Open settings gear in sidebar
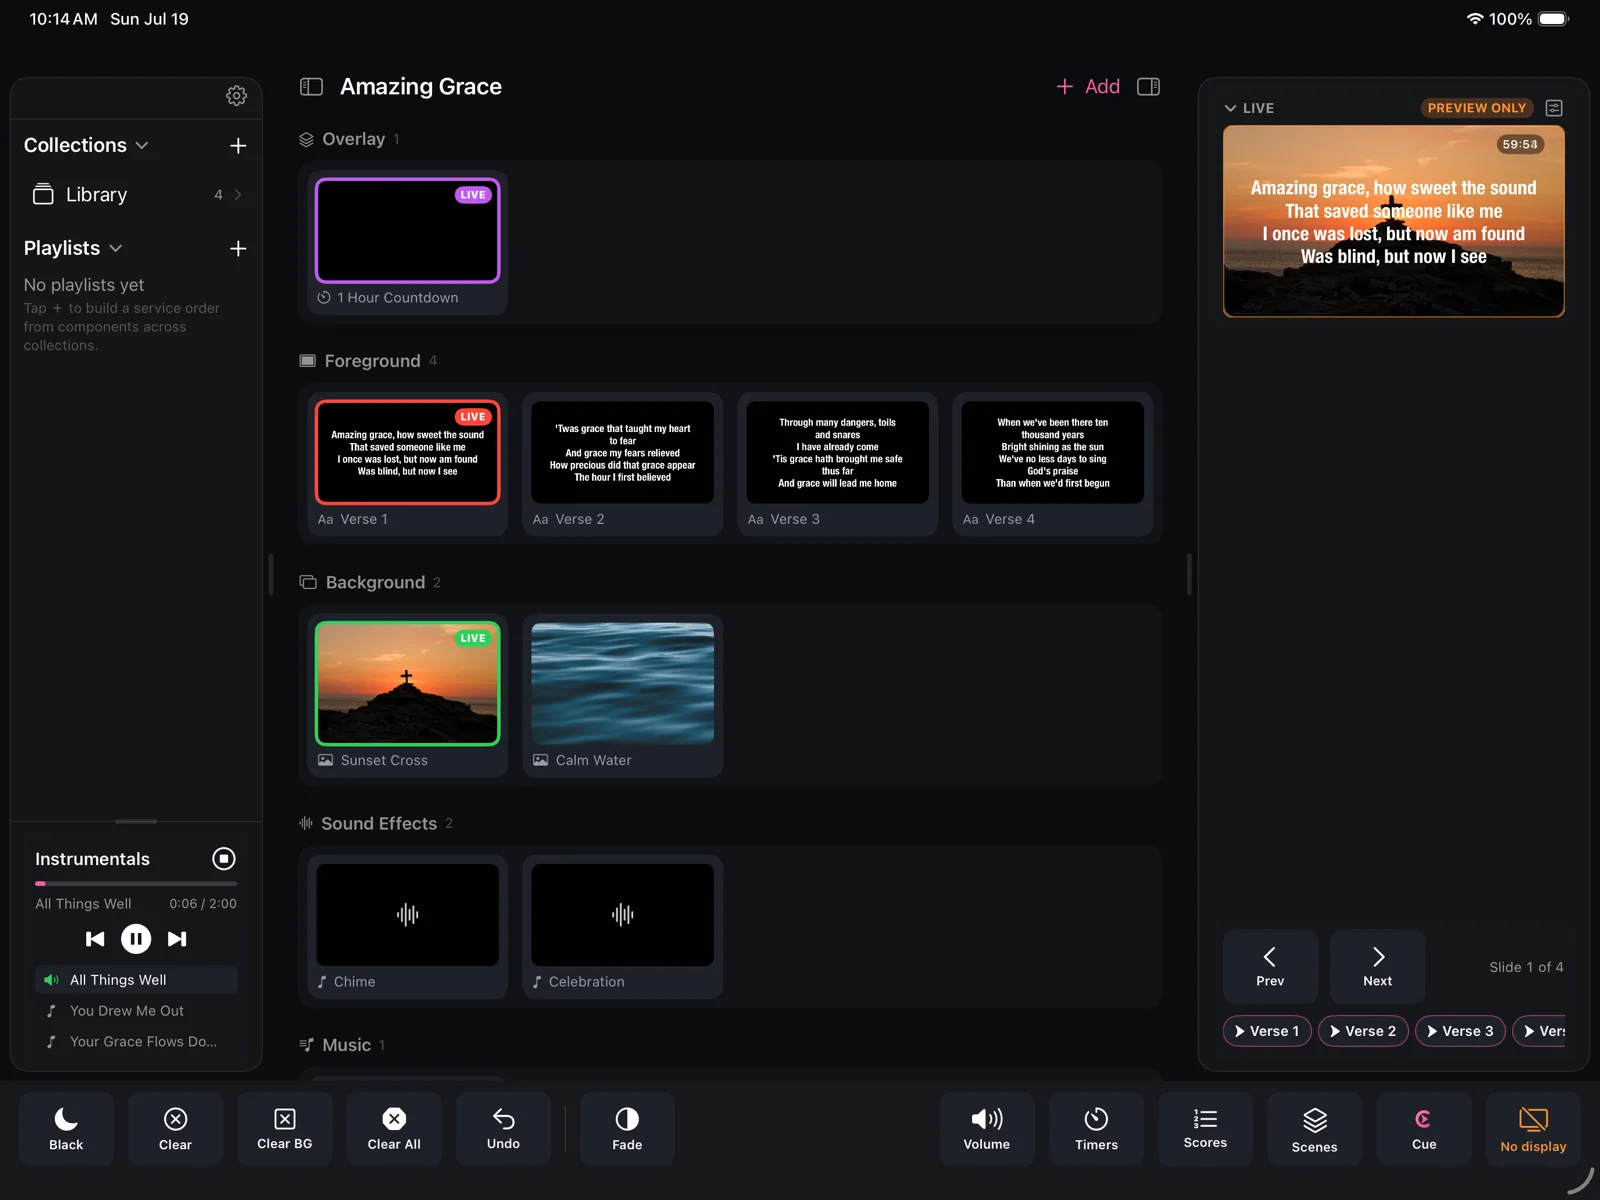Image resolution: width=1600 pixels, height=1200 pixels. click(x=236, y=96)
